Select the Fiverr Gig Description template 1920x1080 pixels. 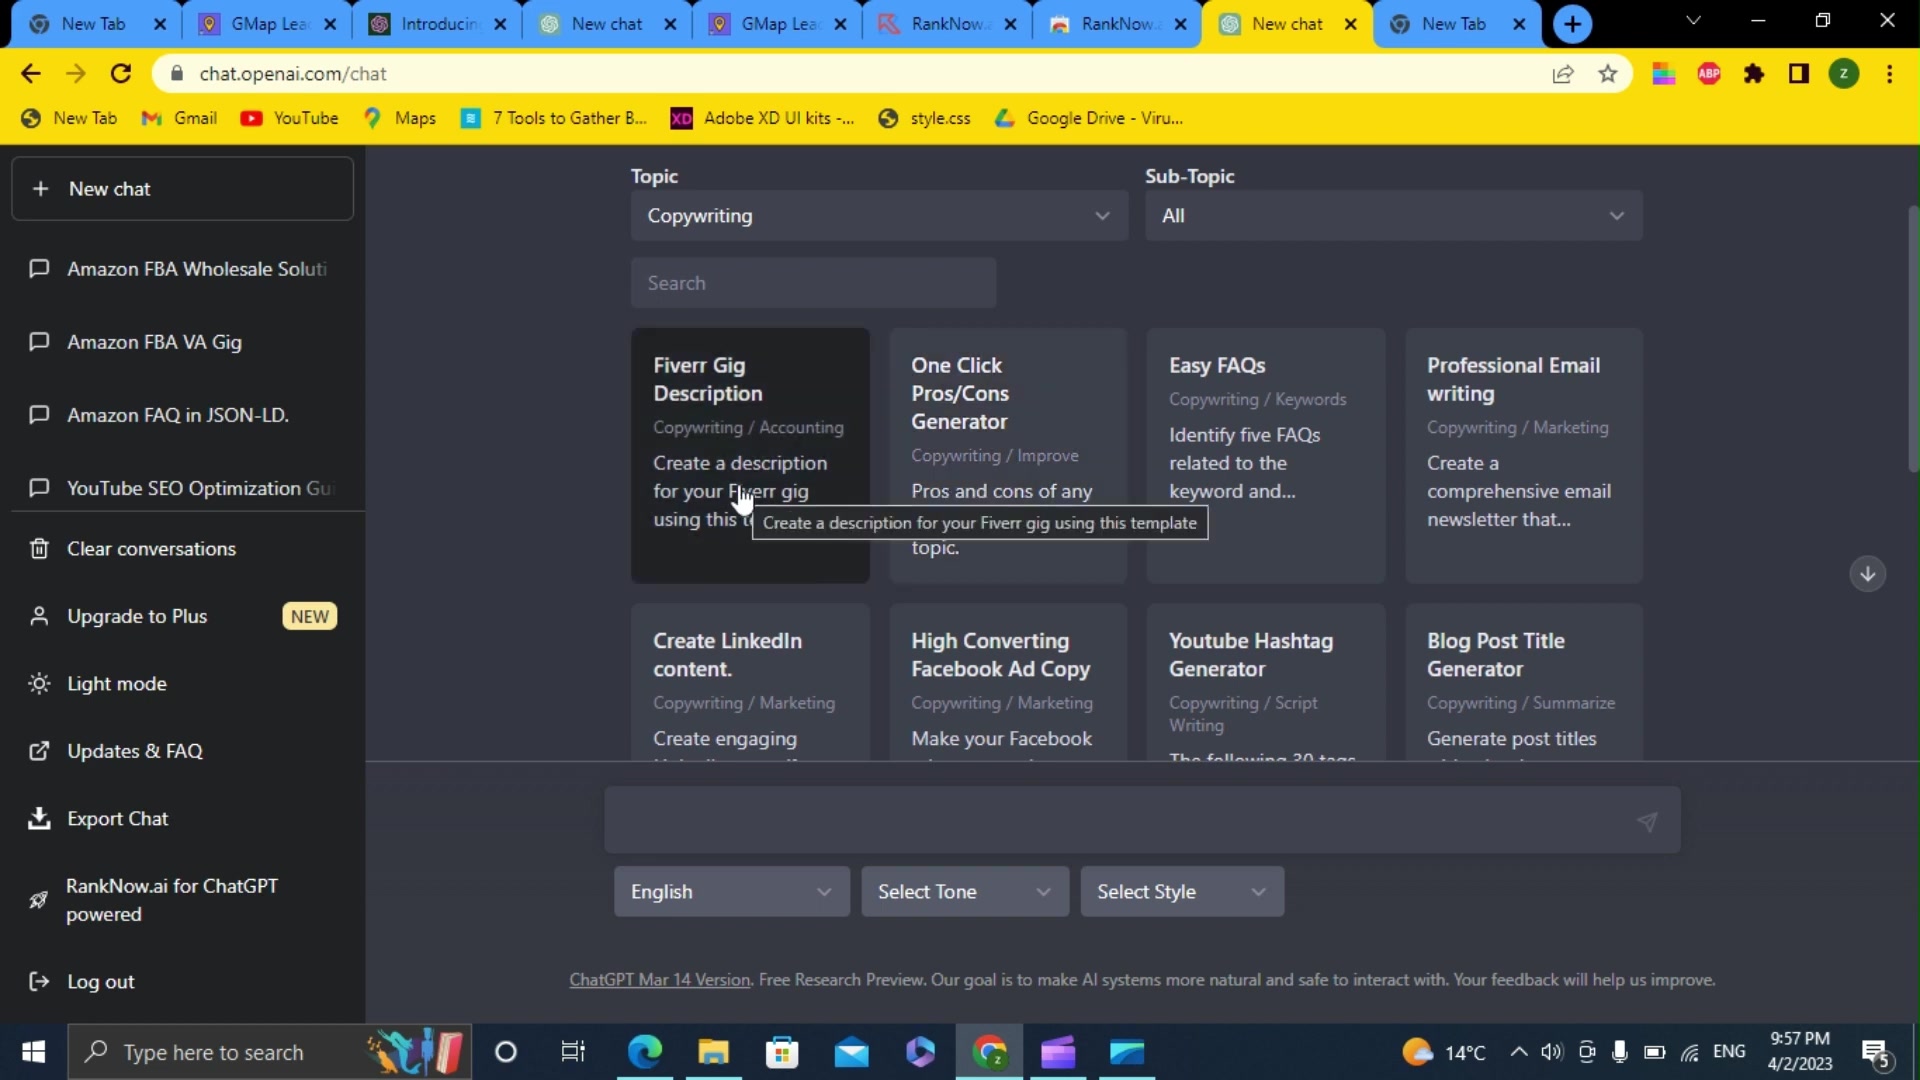click(750, 456)
